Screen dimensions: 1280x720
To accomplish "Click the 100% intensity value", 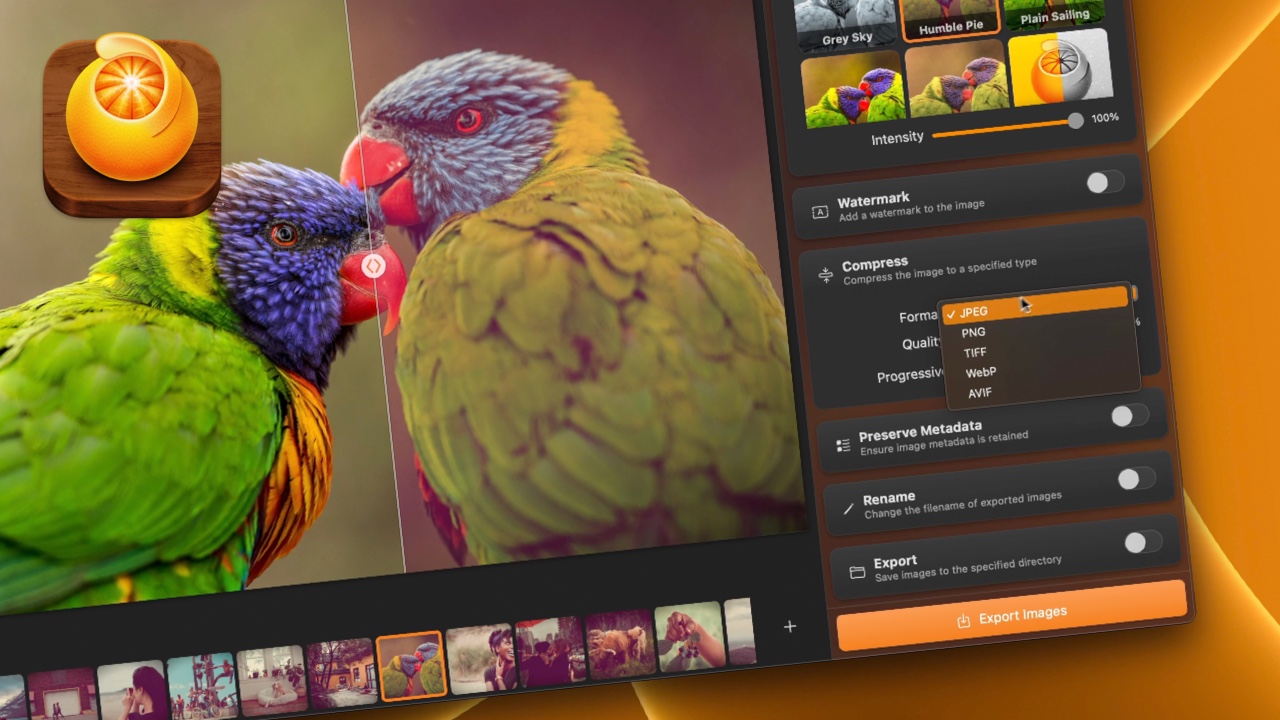I will pyautogui.click(x=1105, y=118).
